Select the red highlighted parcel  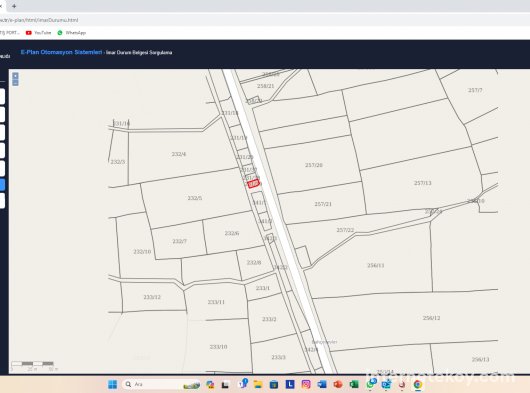click(253, 183)
